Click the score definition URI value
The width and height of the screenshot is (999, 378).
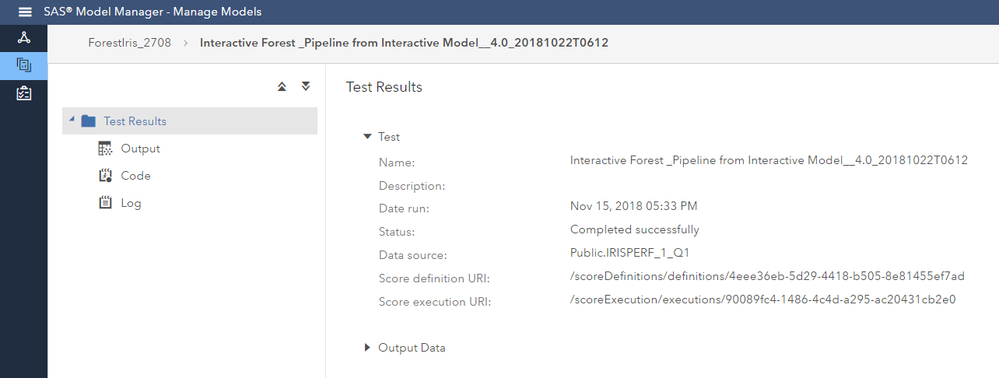(x=768, y=276)
